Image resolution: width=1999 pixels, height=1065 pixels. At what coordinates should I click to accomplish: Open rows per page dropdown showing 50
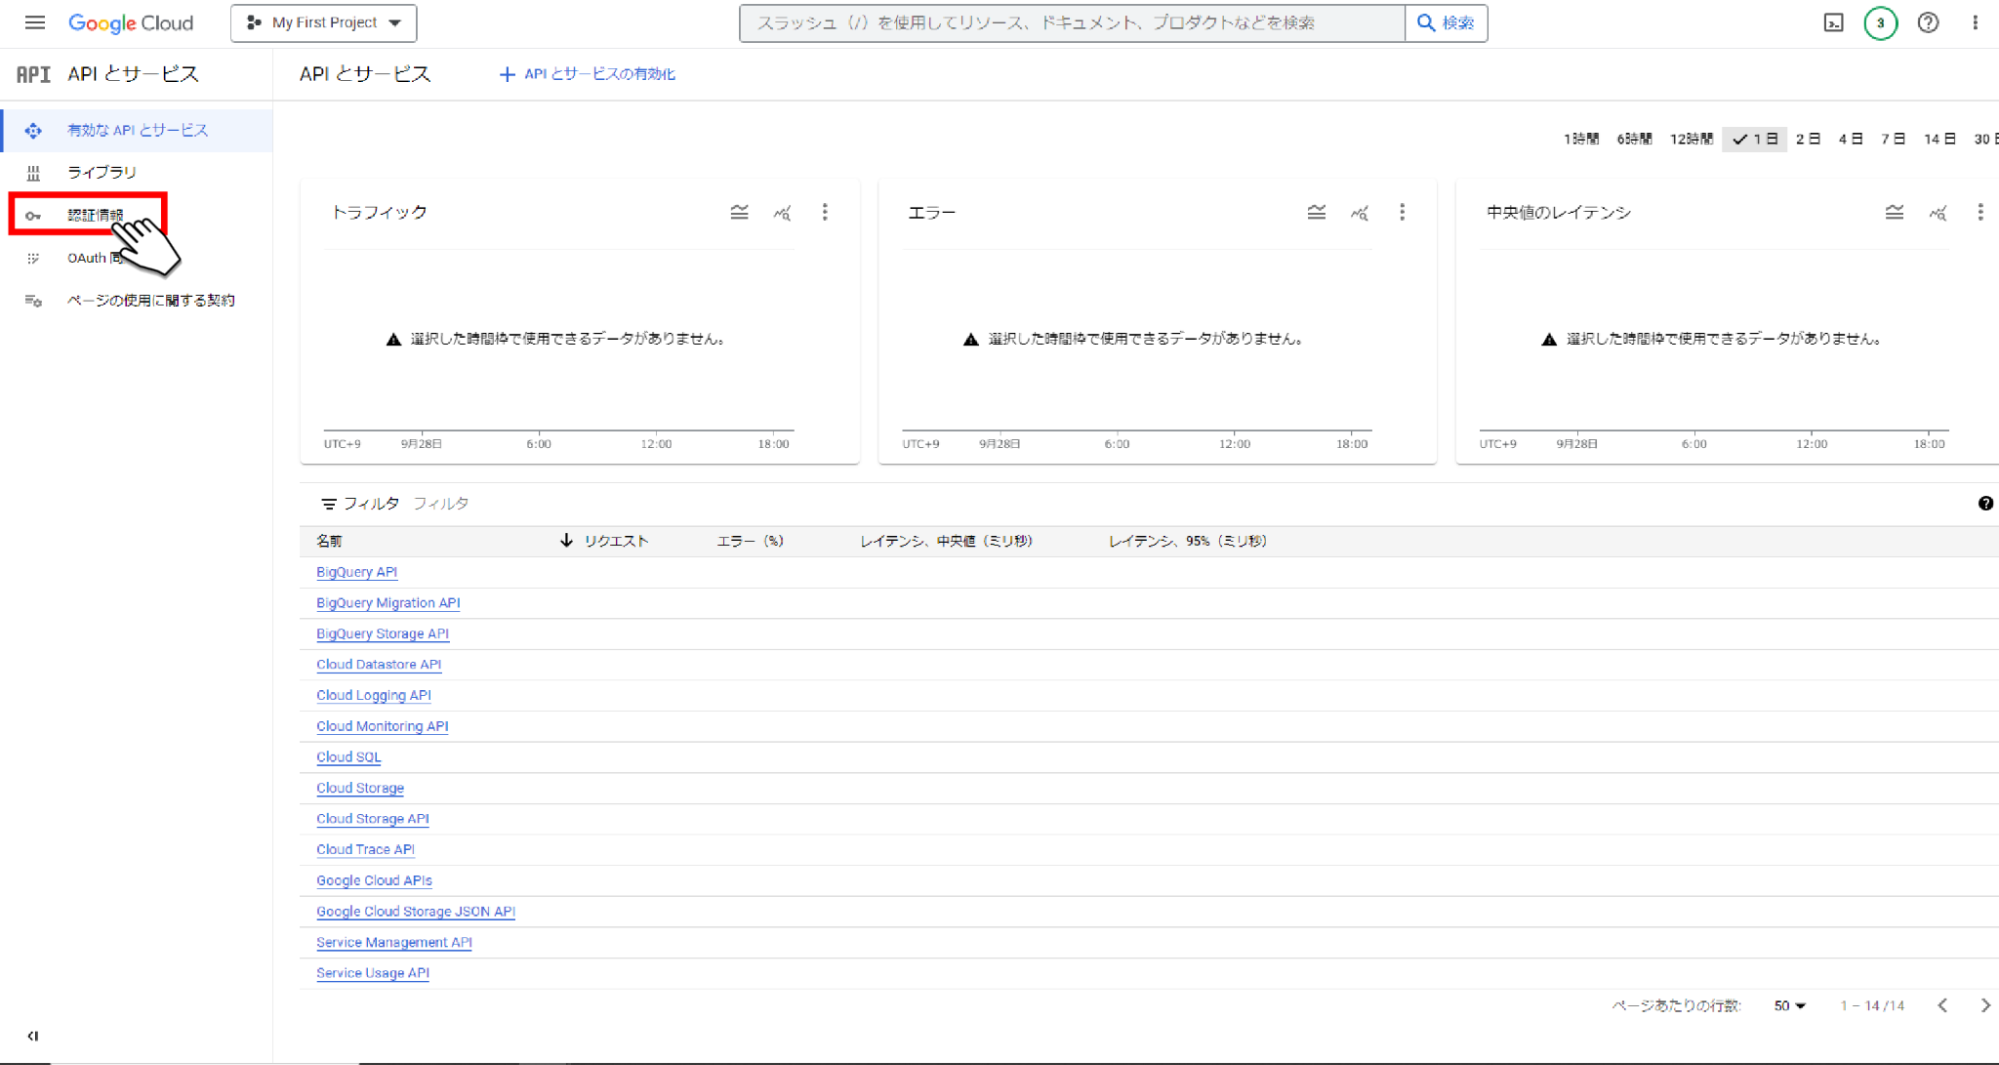(x=1789, y=1006)
